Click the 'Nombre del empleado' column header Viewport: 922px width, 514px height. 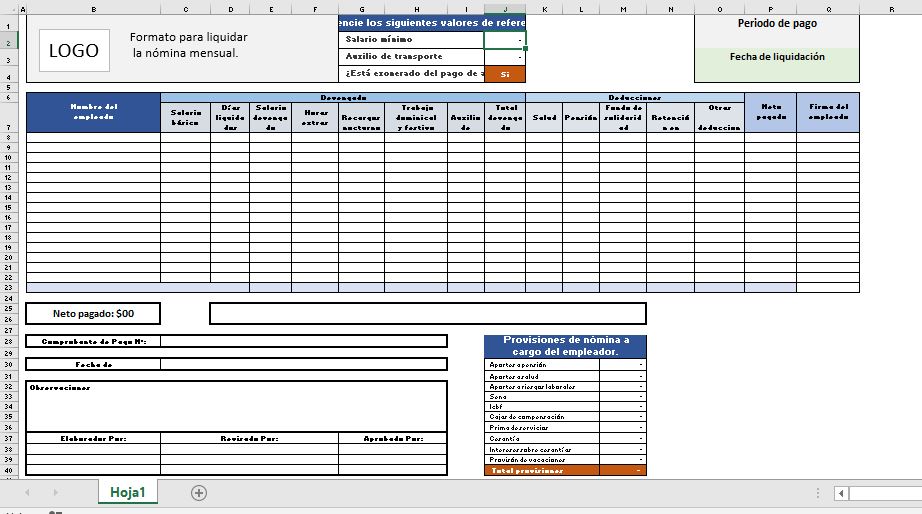coord(93,112)
